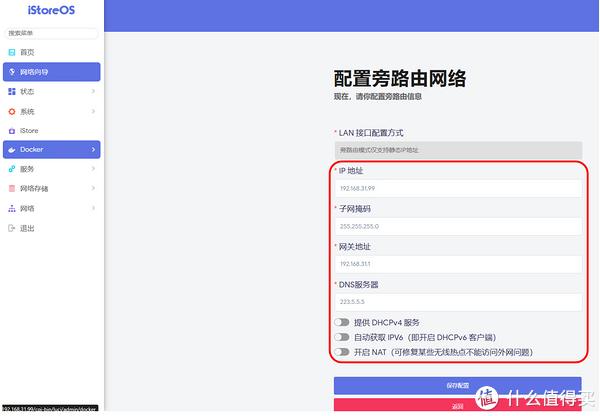Image resolution: width=600 pixels, height=416 pixels.
Task: Click the IP 地址 input field
Action: [x=458, y=188]
